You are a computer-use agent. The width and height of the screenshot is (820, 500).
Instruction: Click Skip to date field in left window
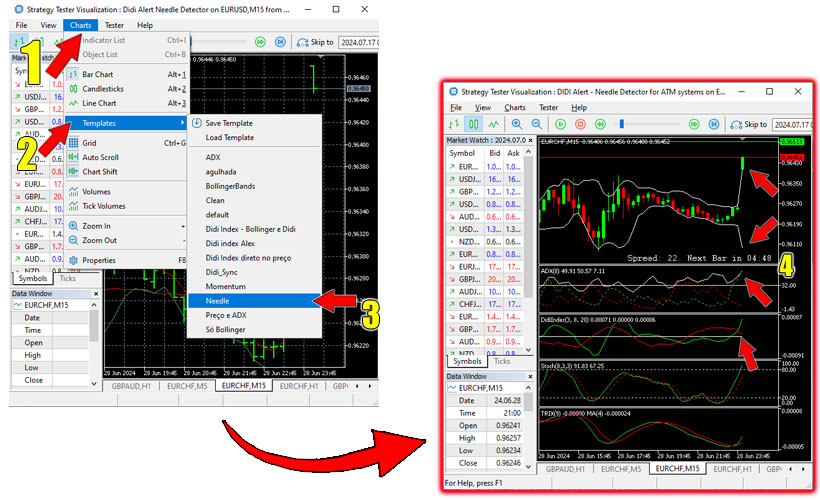coord(359,42)
